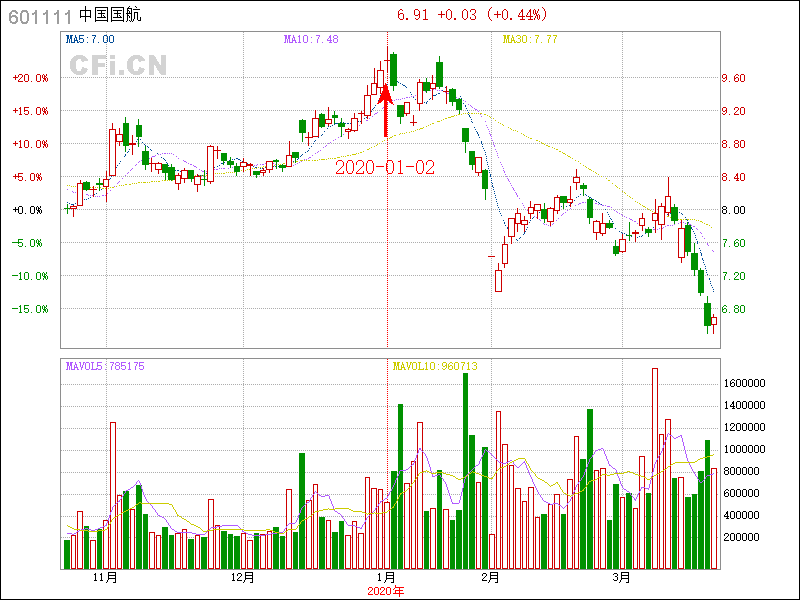Viewport: 800px width, 600px height.
Task: Click the 1000000 volume axis label
Action: (x=745, y=449)
